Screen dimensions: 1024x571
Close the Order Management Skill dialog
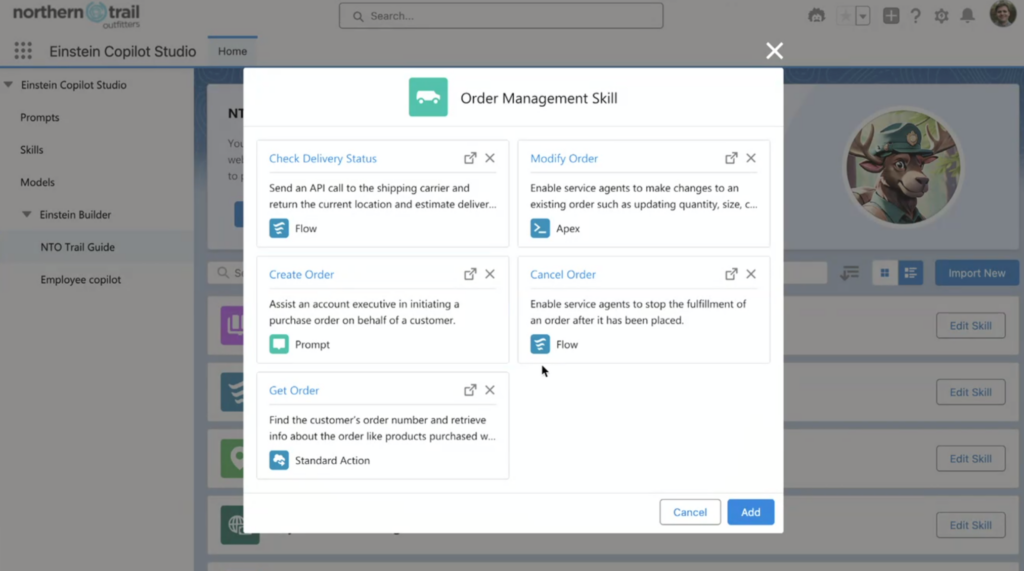[x=775, y=51]
